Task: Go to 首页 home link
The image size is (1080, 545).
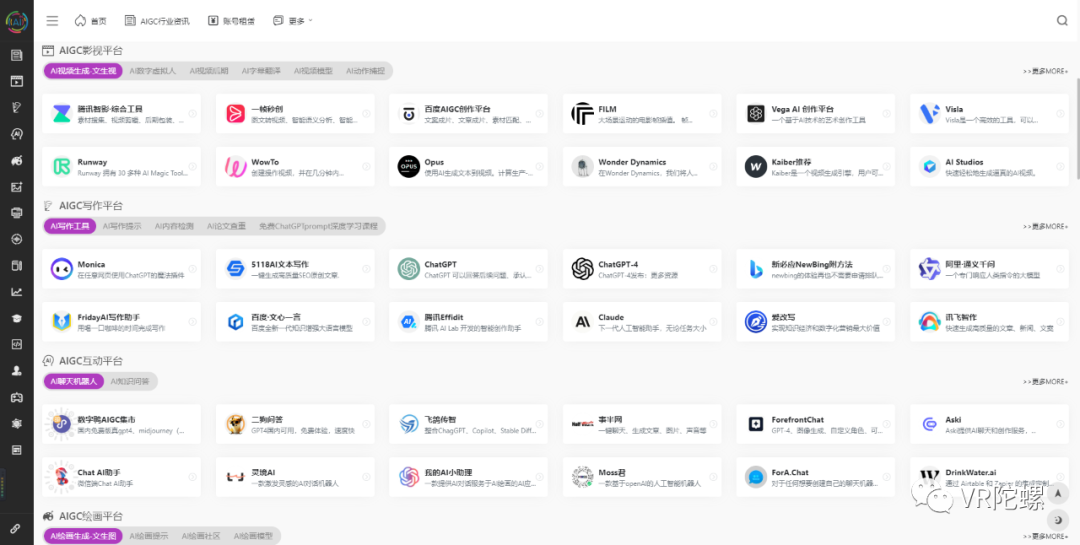Action: point(90,20)
